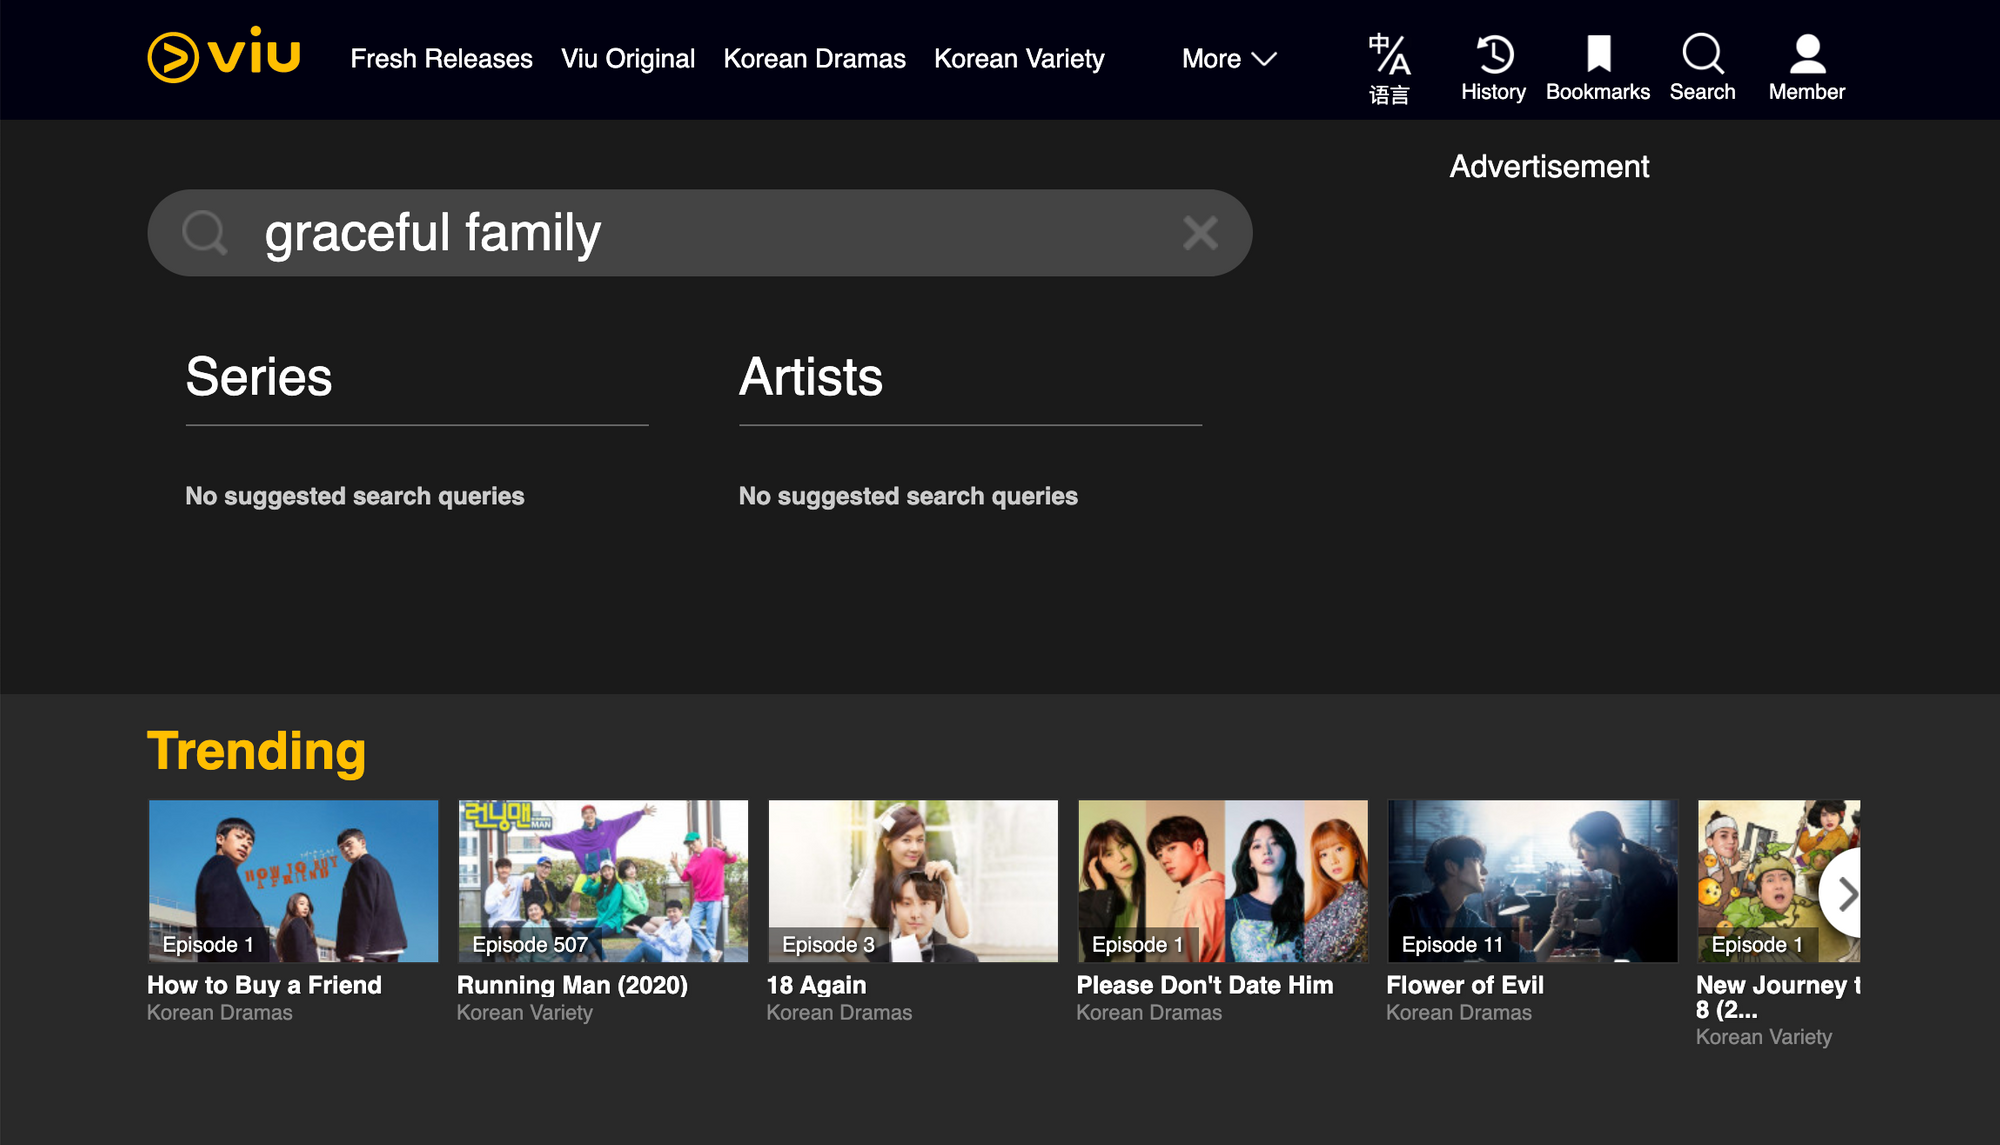Open 18 Again thumbnail
Viewport: 2000px width, 1145px height.
click(913, 881)
